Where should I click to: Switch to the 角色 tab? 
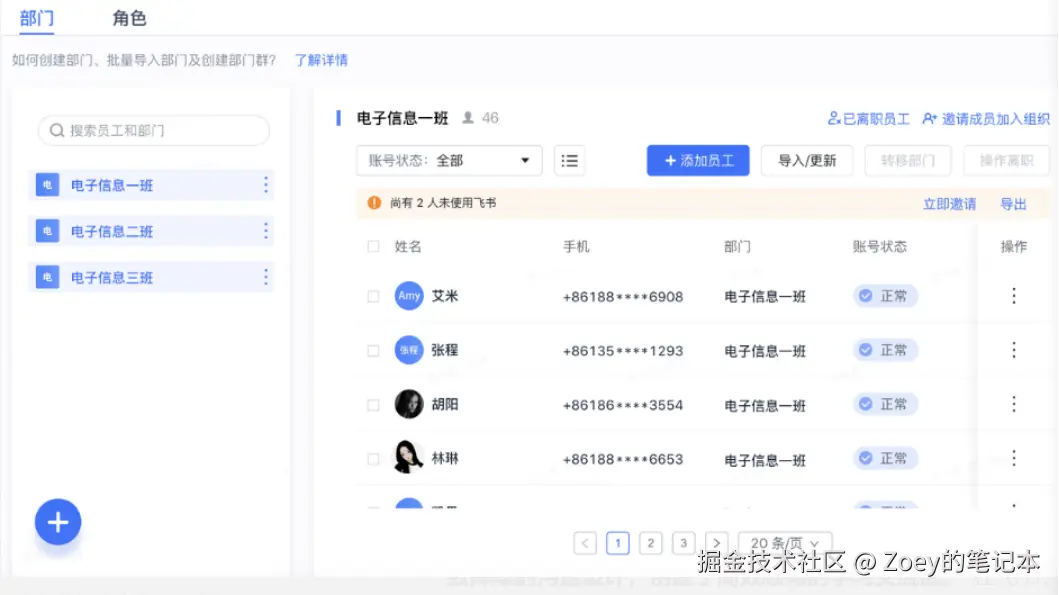pyautogui.click(x=129, y=18)
